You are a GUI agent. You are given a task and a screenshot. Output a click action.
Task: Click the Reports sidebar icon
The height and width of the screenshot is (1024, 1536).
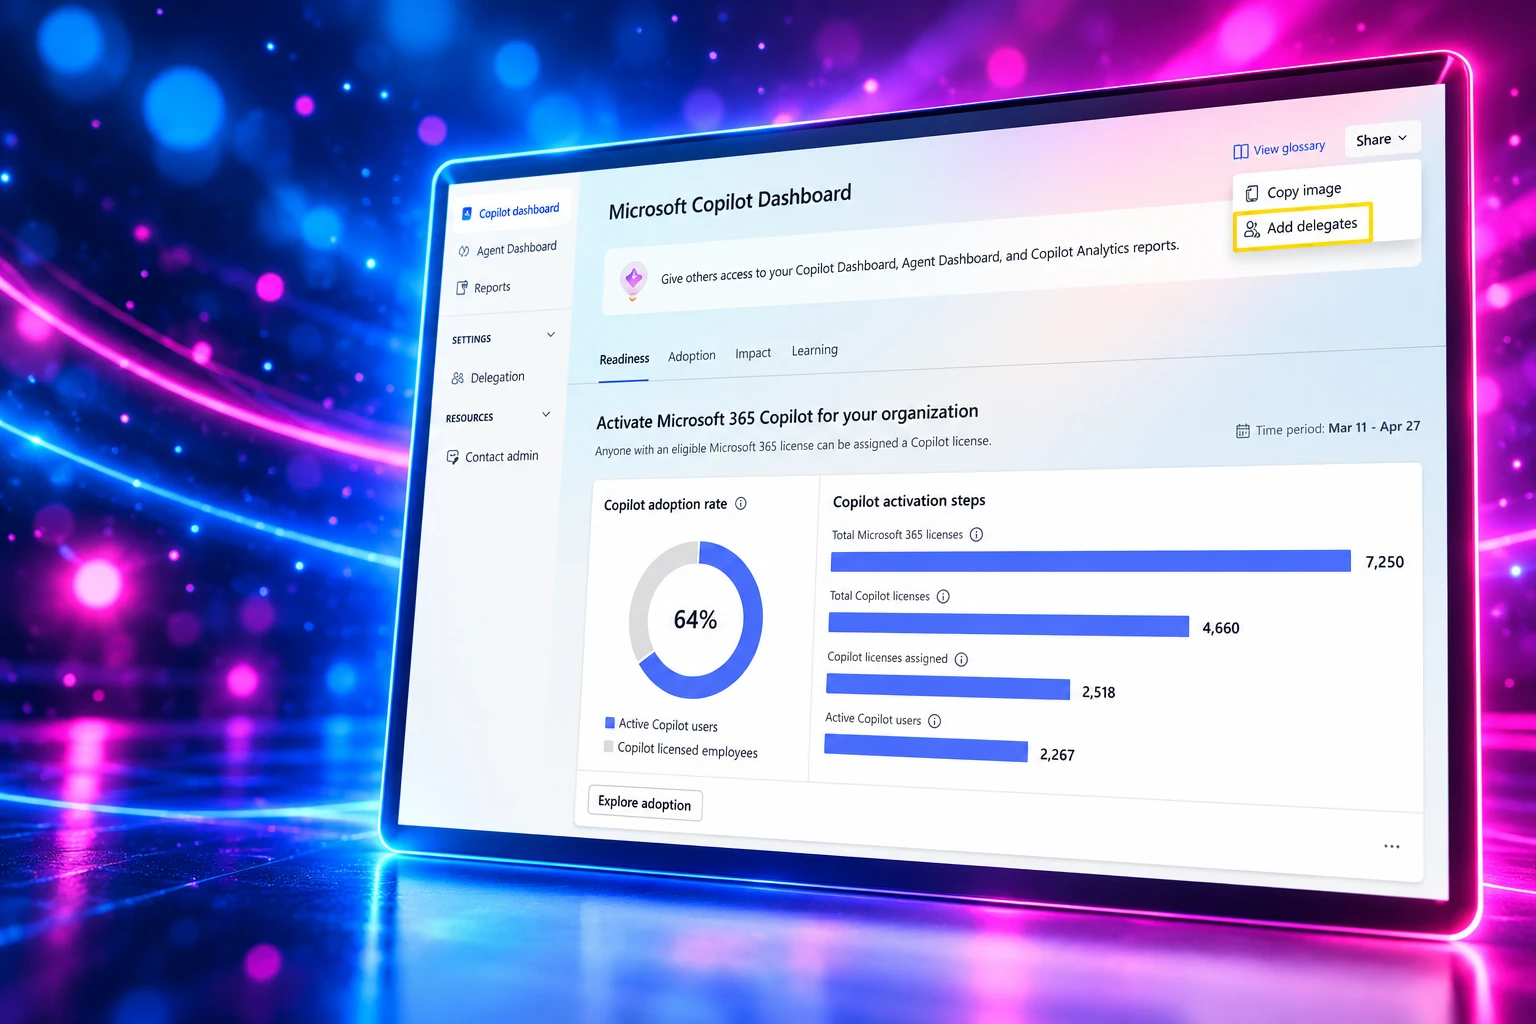[462, 289]
